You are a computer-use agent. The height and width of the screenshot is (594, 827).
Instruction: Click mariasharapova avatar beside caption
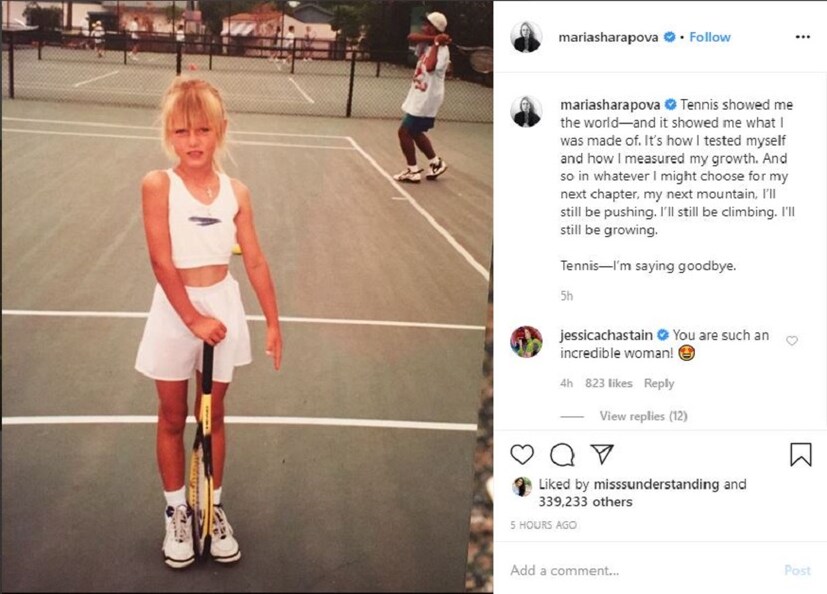pos(526,111)
